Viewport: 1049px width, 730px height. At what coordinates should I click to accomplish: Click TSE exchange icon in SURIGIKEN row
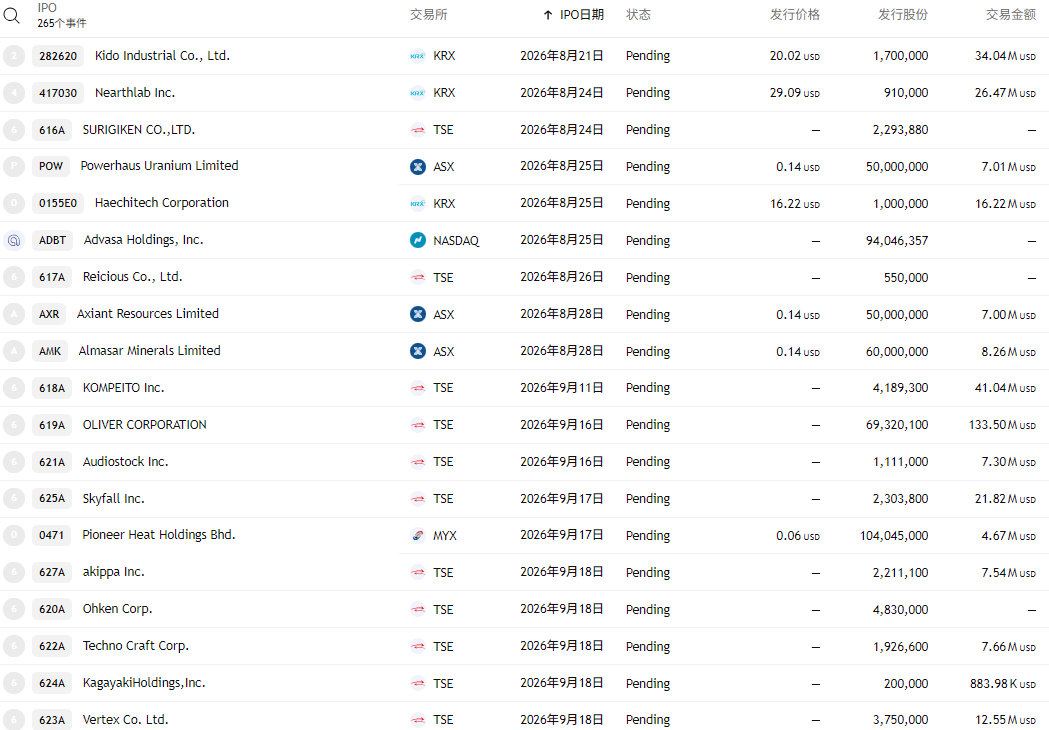417,130
